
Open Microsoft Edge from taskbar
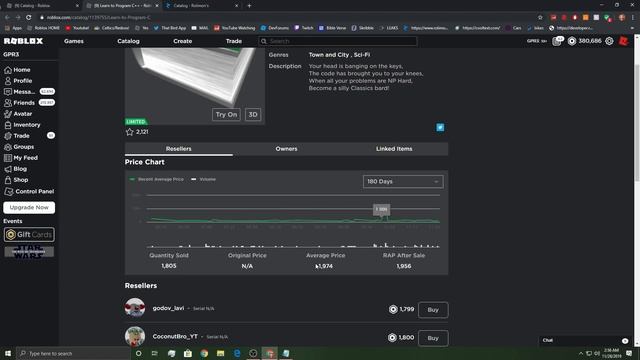click(x=237, y=353)
